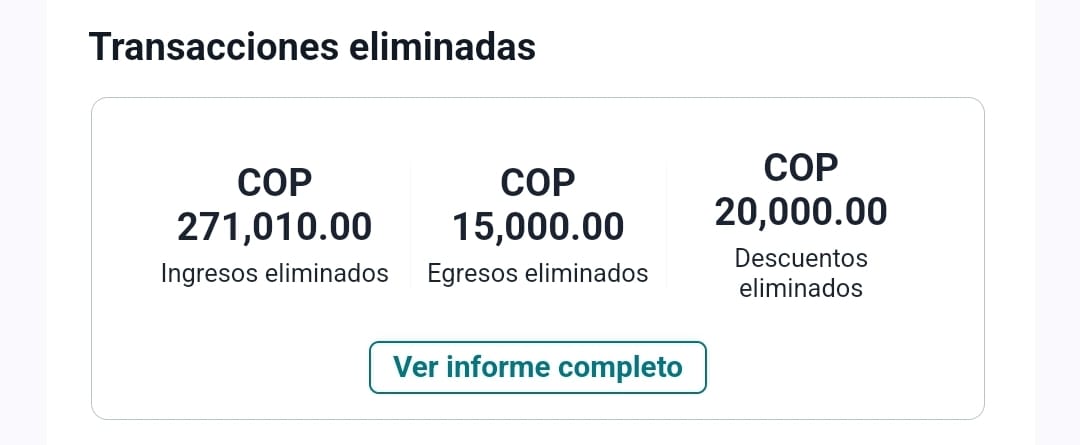The height and width of the screenshot is (445, 1080).
Task: Select the Transacciones eliminadas heading
Action: 312,47
